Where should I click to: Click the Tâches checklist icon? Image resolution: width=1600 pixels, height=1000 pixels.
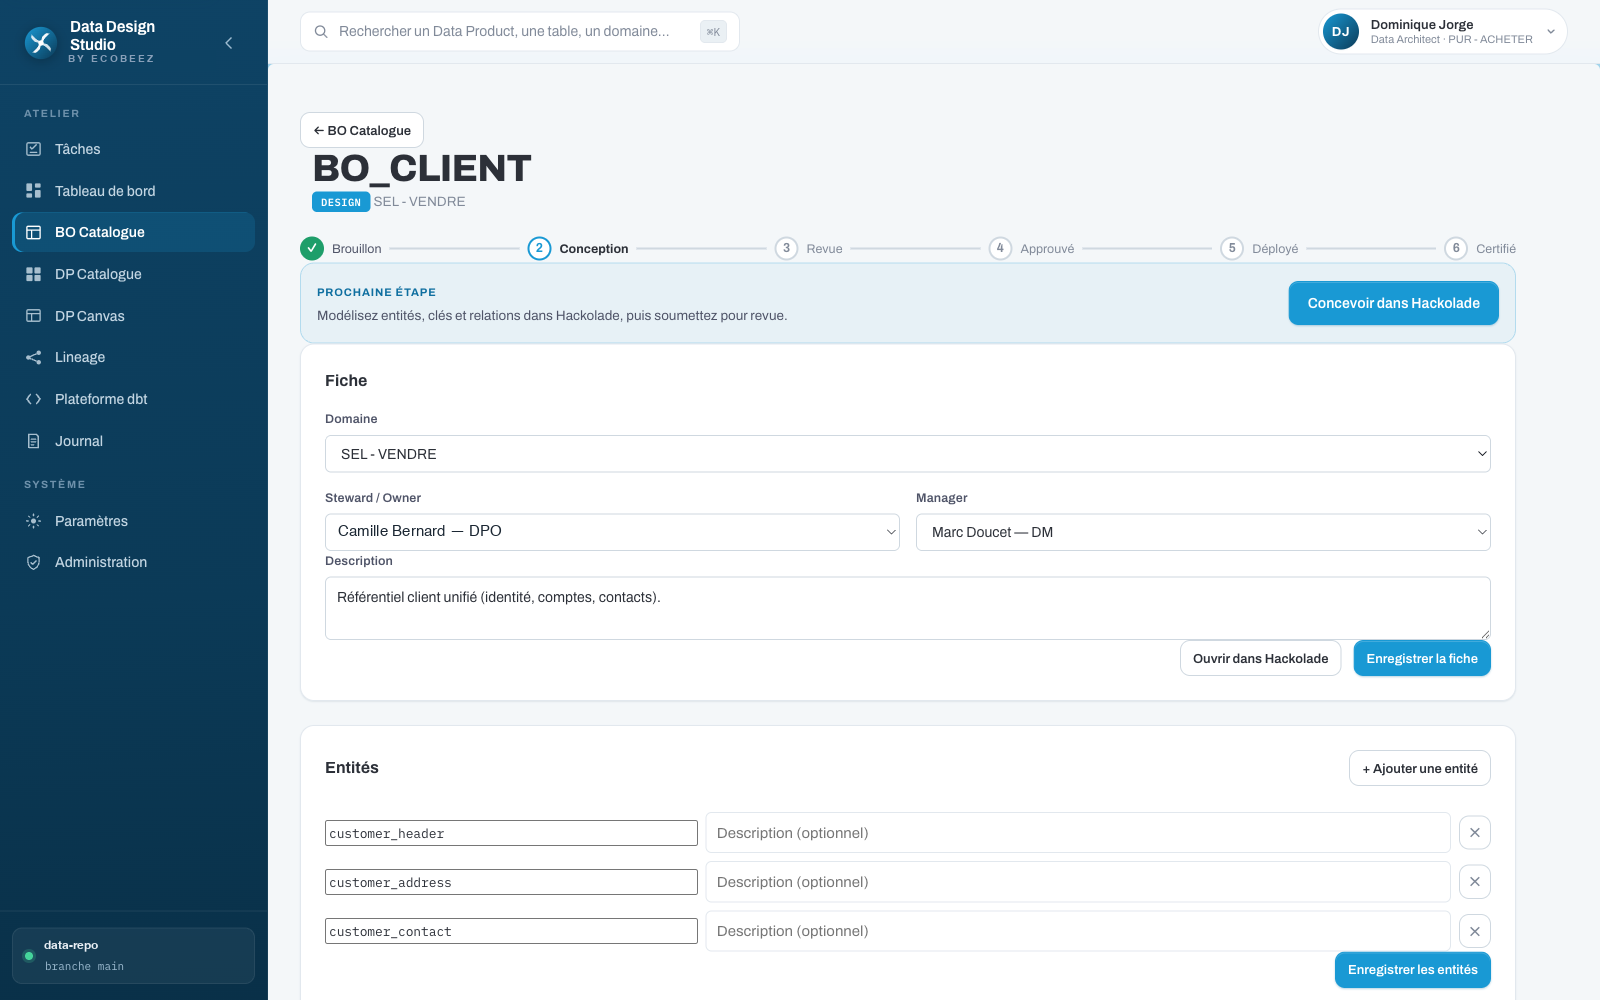pyautogui.click(x=33, y=149)
